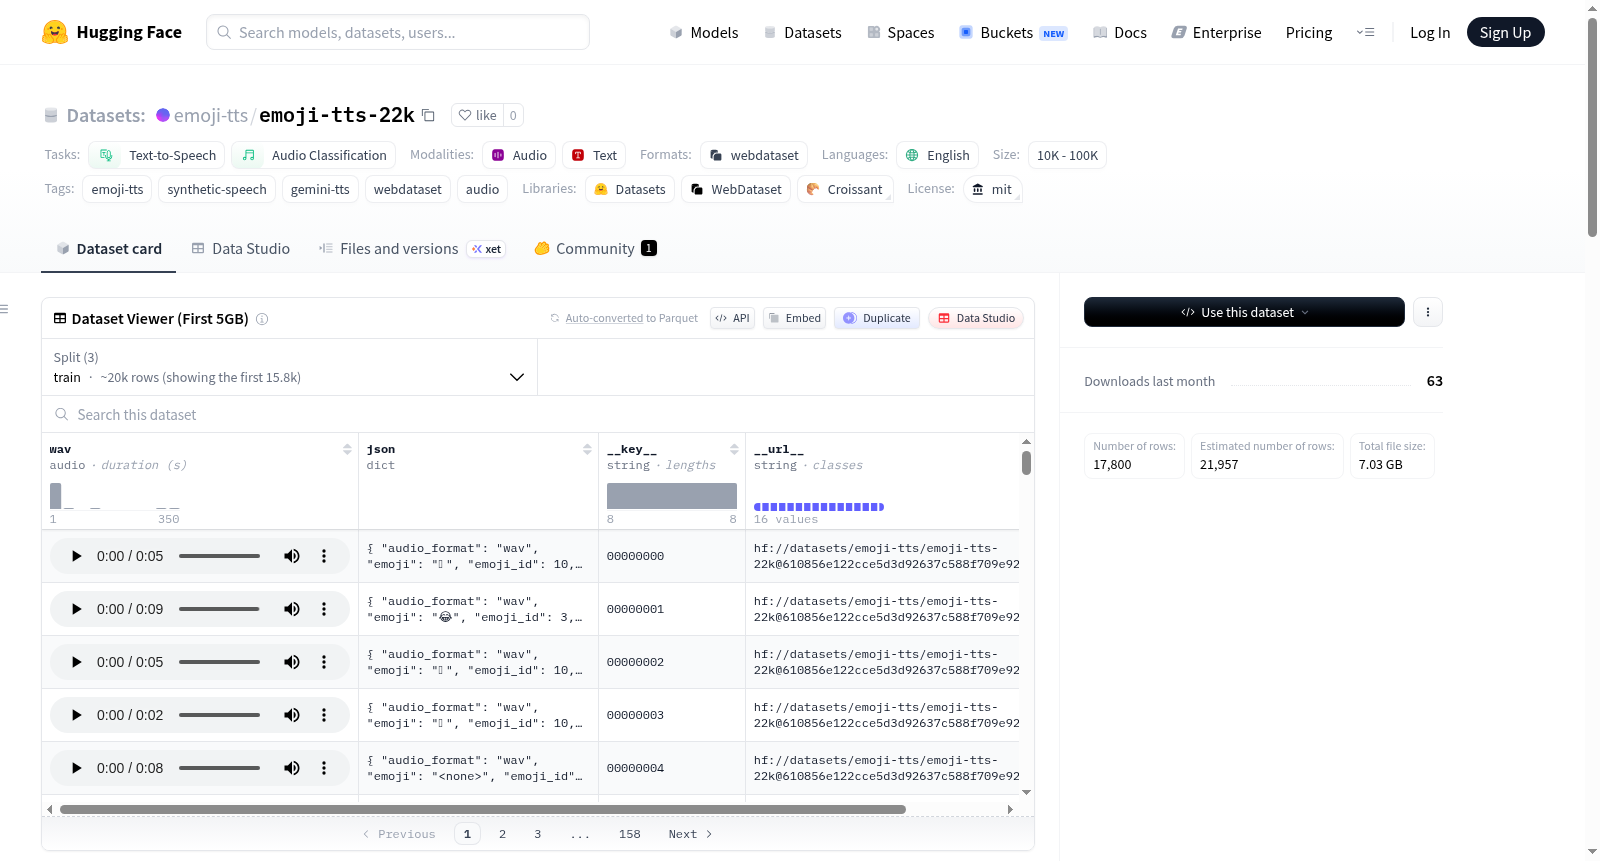Open audio options menu for row 00000004

[x=324, y=768]
